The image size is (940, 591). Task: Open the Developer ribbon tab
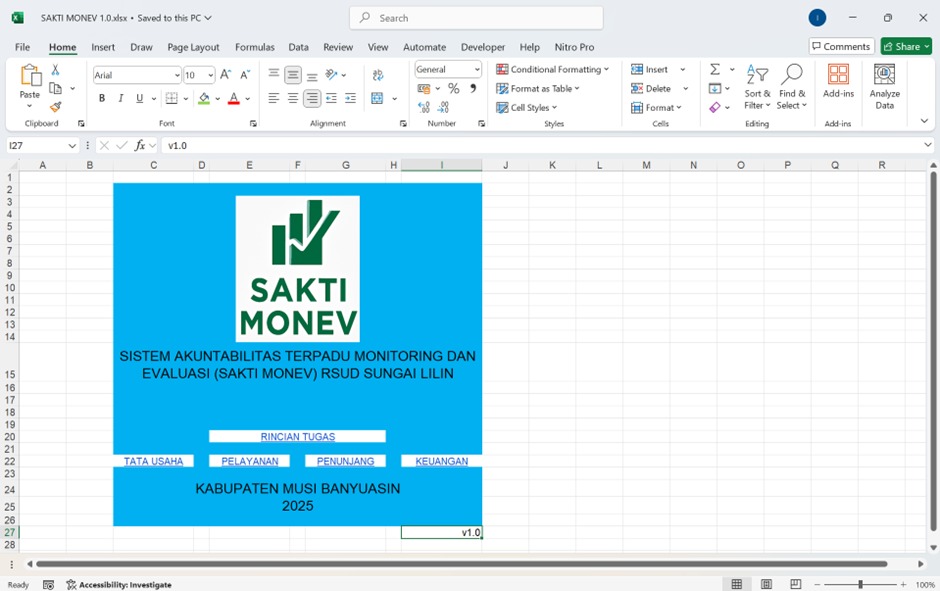pyautogui.click(x=483, y=47)
